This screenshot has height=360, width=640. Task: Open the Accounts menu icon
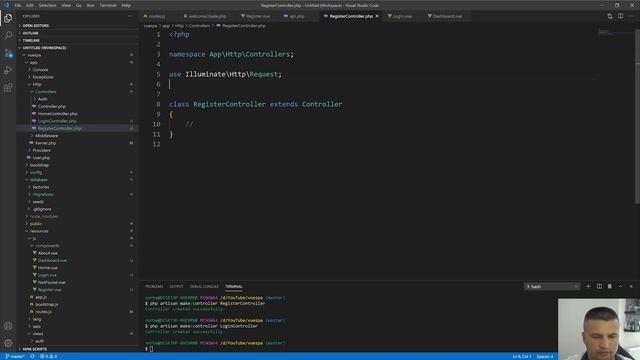(x=8, y=326)
